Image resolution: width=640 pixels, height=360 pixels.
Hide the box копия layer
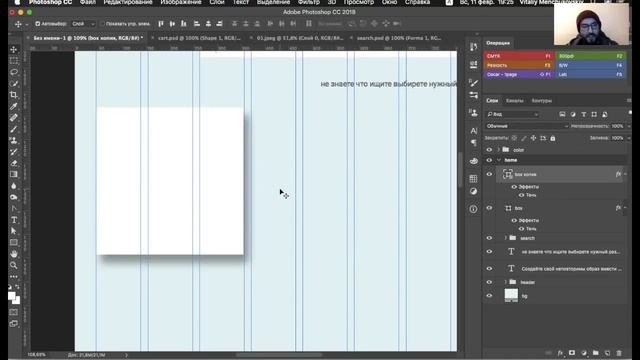pyautogui.click(x=489, y=174)
